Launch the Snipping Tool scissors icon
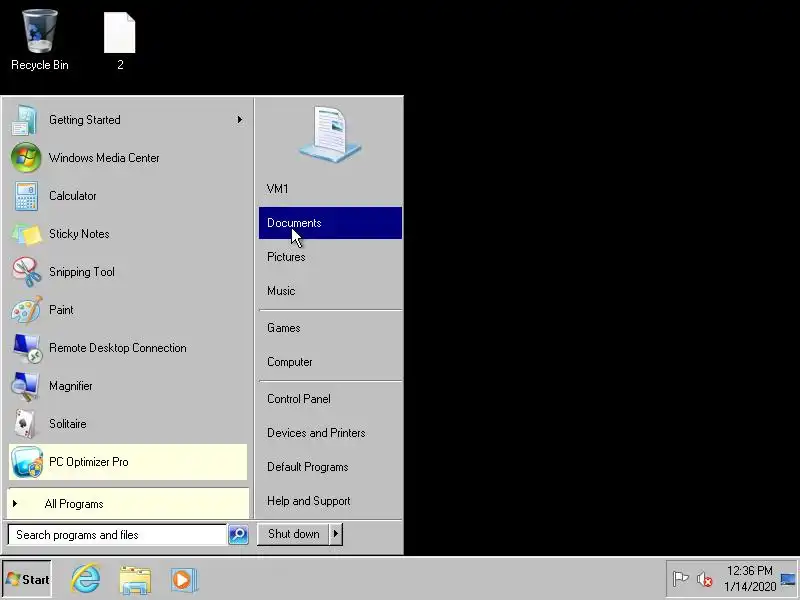The height and width of the screenshot is (600, 800). pyautogui.click(x=27, y=272)
